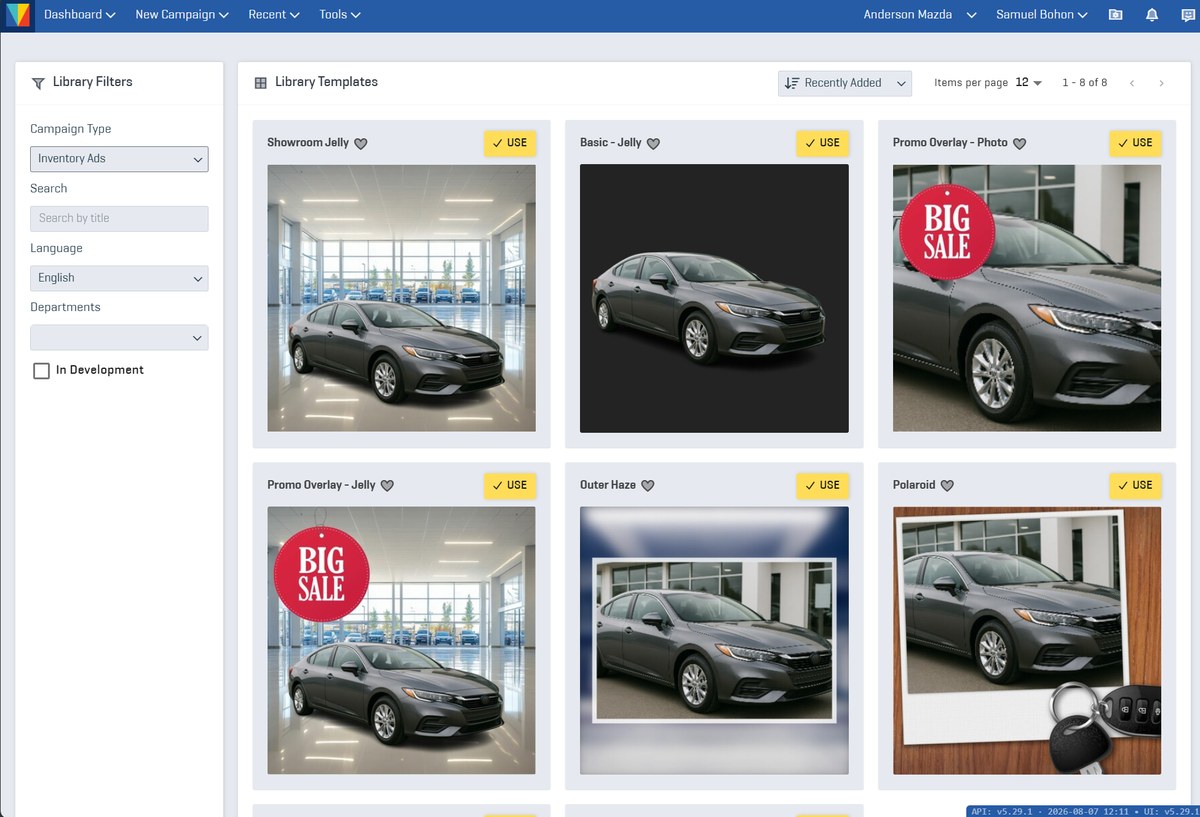Expand the Departments dropdown

pos(119,337)
